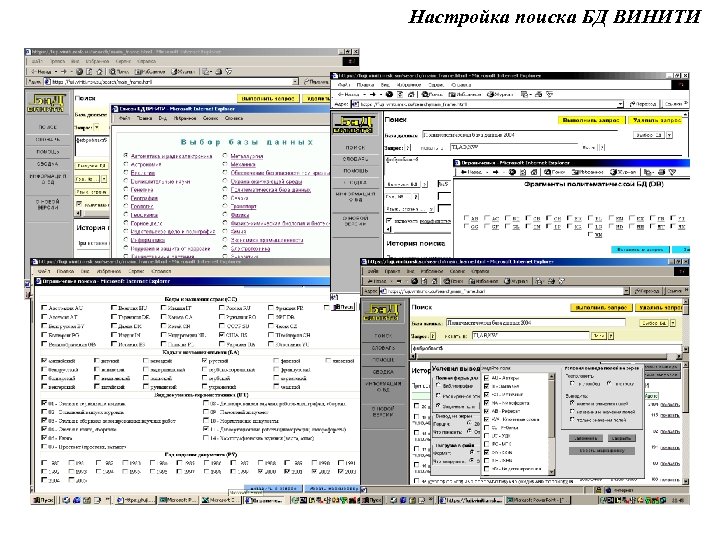Check UC - УДК field checkbox
The width and height of the screenshot is (720, 540).
tap(486, 436)
